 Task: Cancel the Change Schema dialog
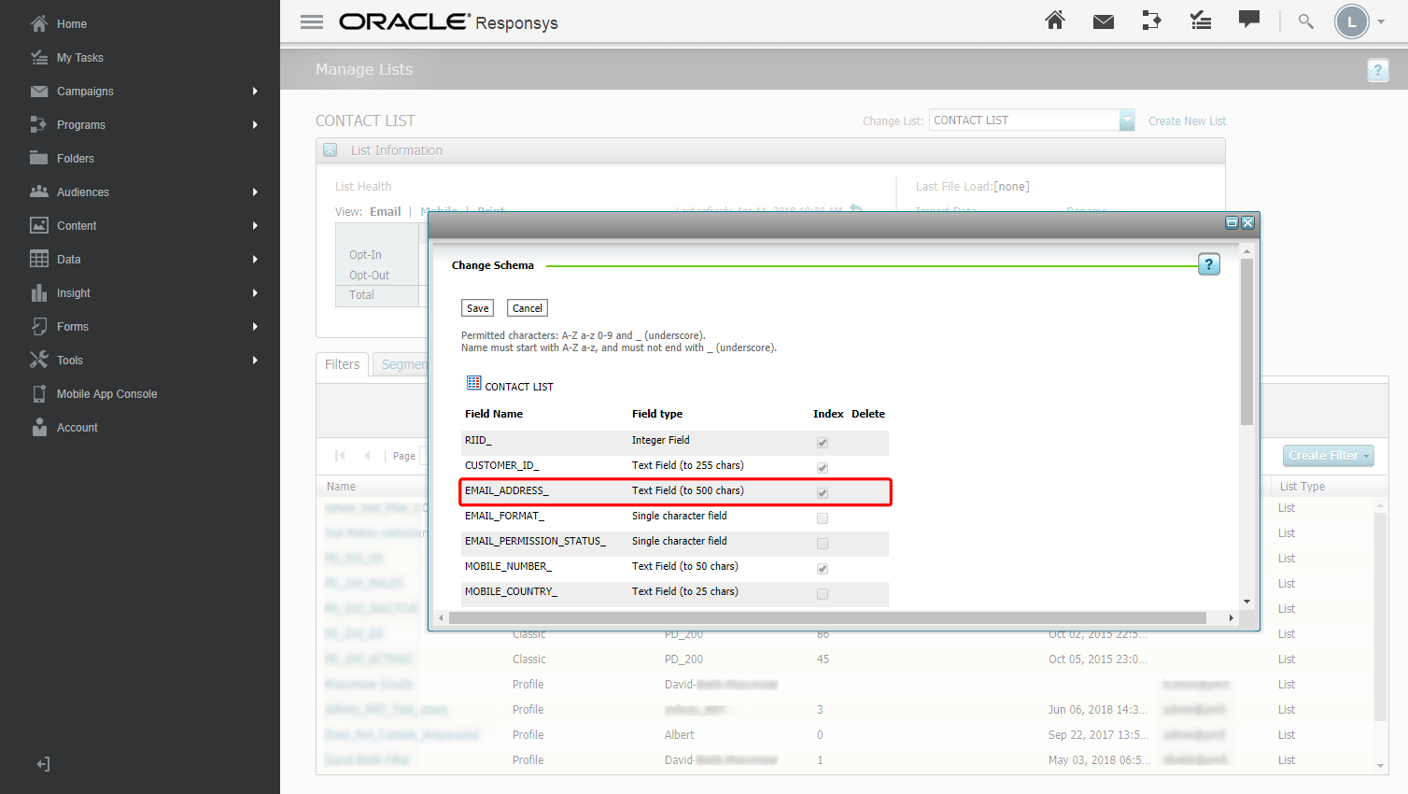[x=527, y=308]
